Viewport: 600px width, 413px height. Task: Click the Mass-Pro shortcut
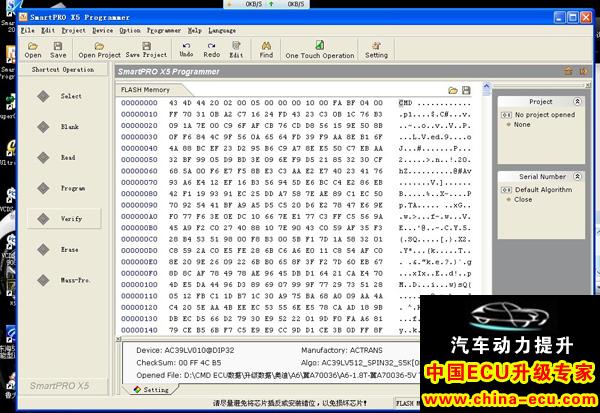64,280
